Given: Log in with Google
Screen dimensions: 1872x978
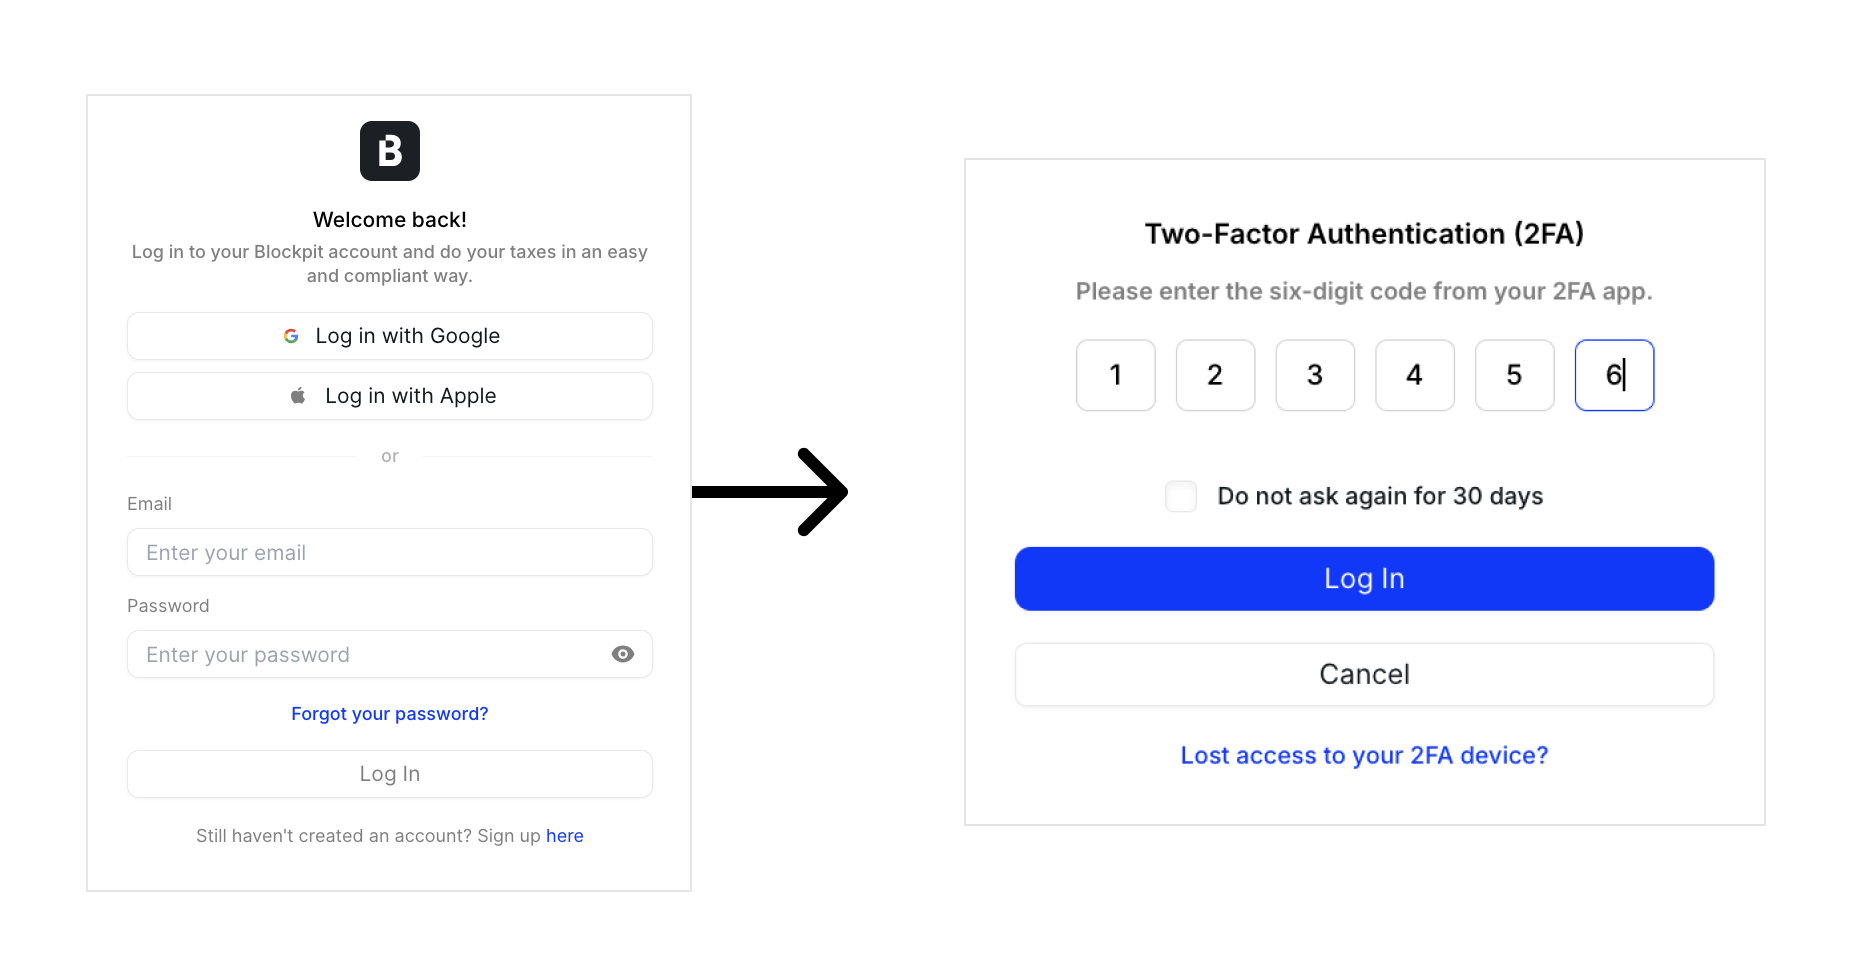Looking at the screenshot, I should pyautogui.click(x=390, y=336).
